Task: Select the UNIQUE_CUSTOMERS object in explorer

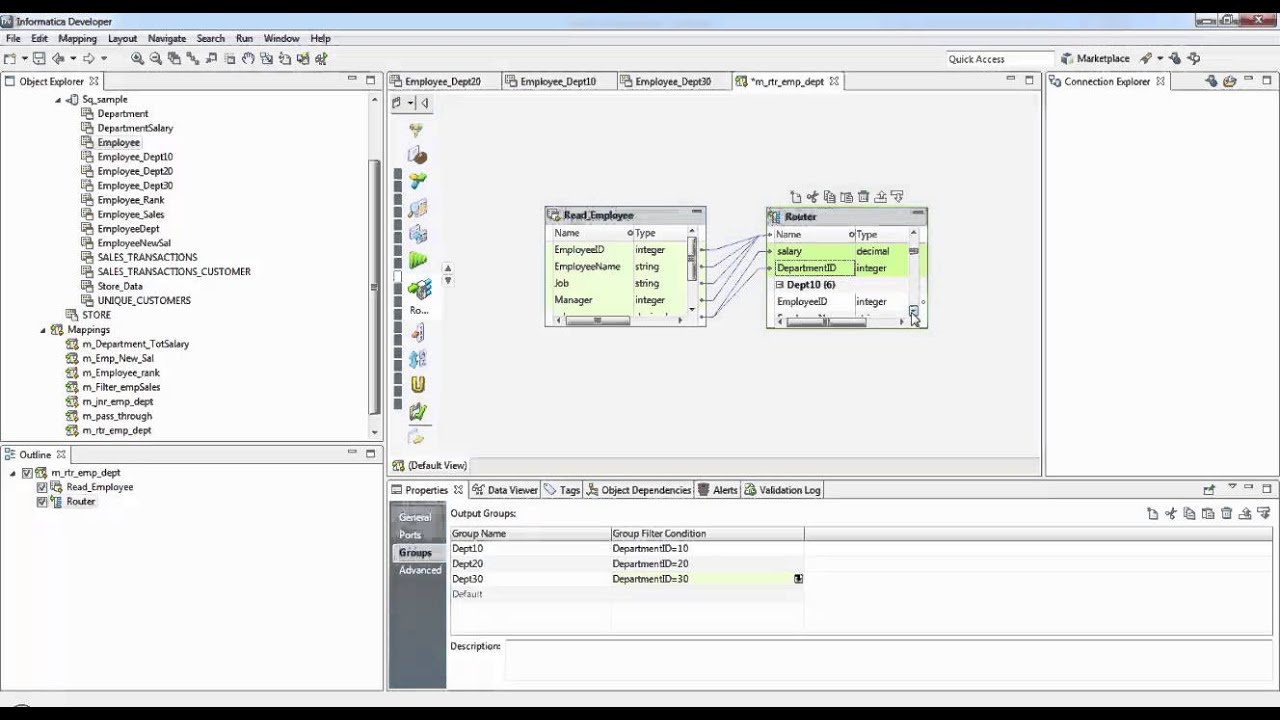Action: tap(144, 300)
